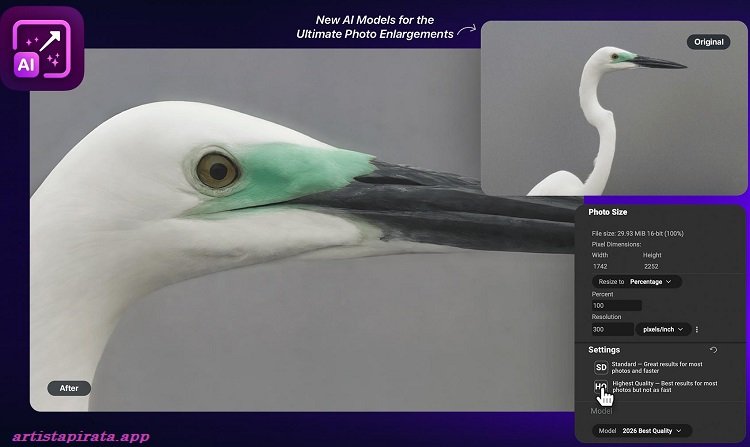Open the pixels/inch units dropdown
The height and width of the screenshot is (447, 750).
coord(662,329)
